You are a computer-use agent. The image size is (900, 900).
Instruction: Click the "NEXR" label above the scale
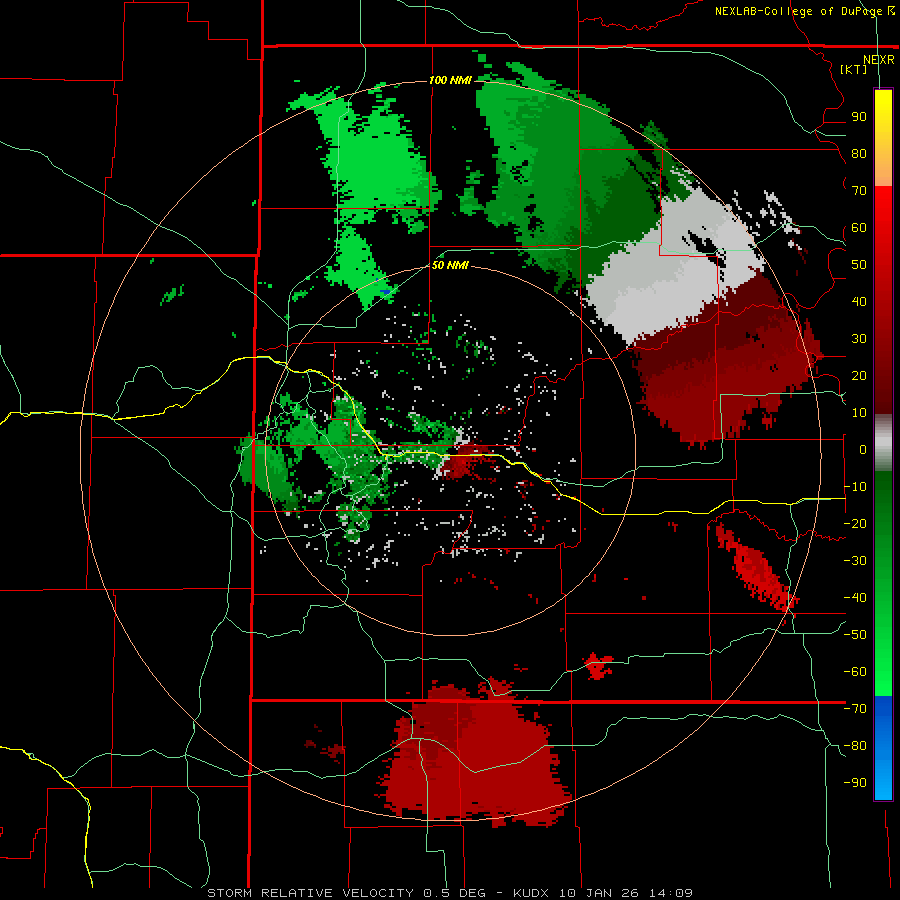click(879, 60)
